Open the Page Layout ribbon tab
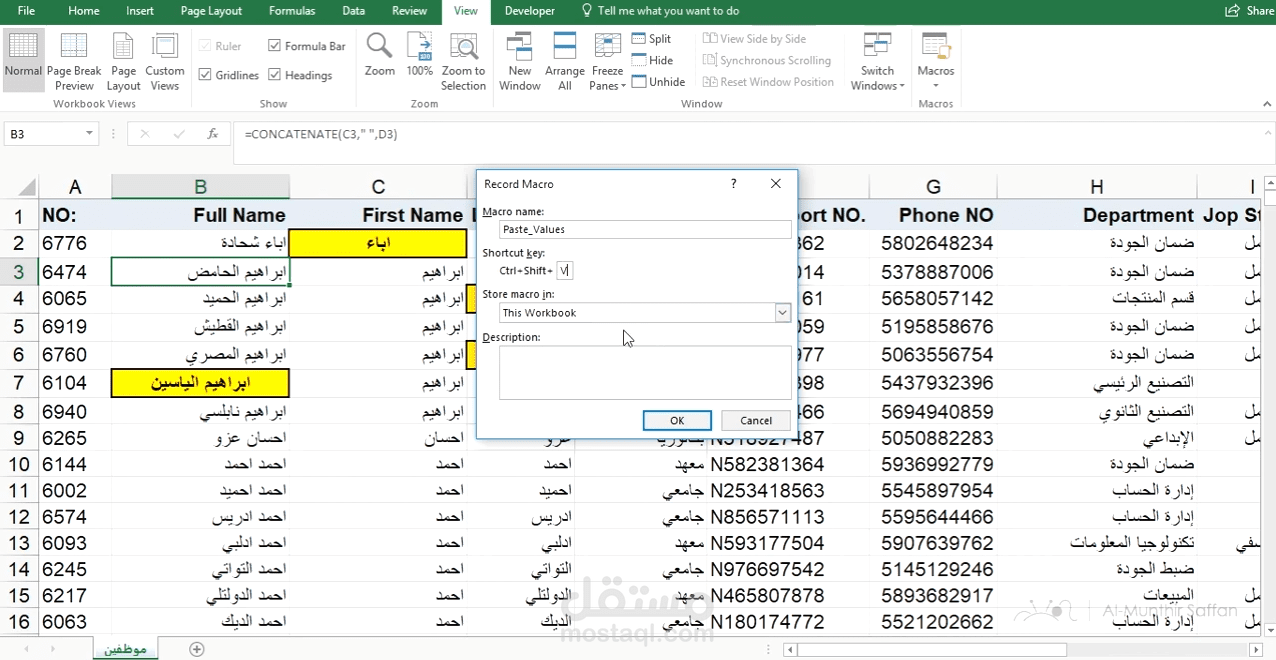 [211, 11]
